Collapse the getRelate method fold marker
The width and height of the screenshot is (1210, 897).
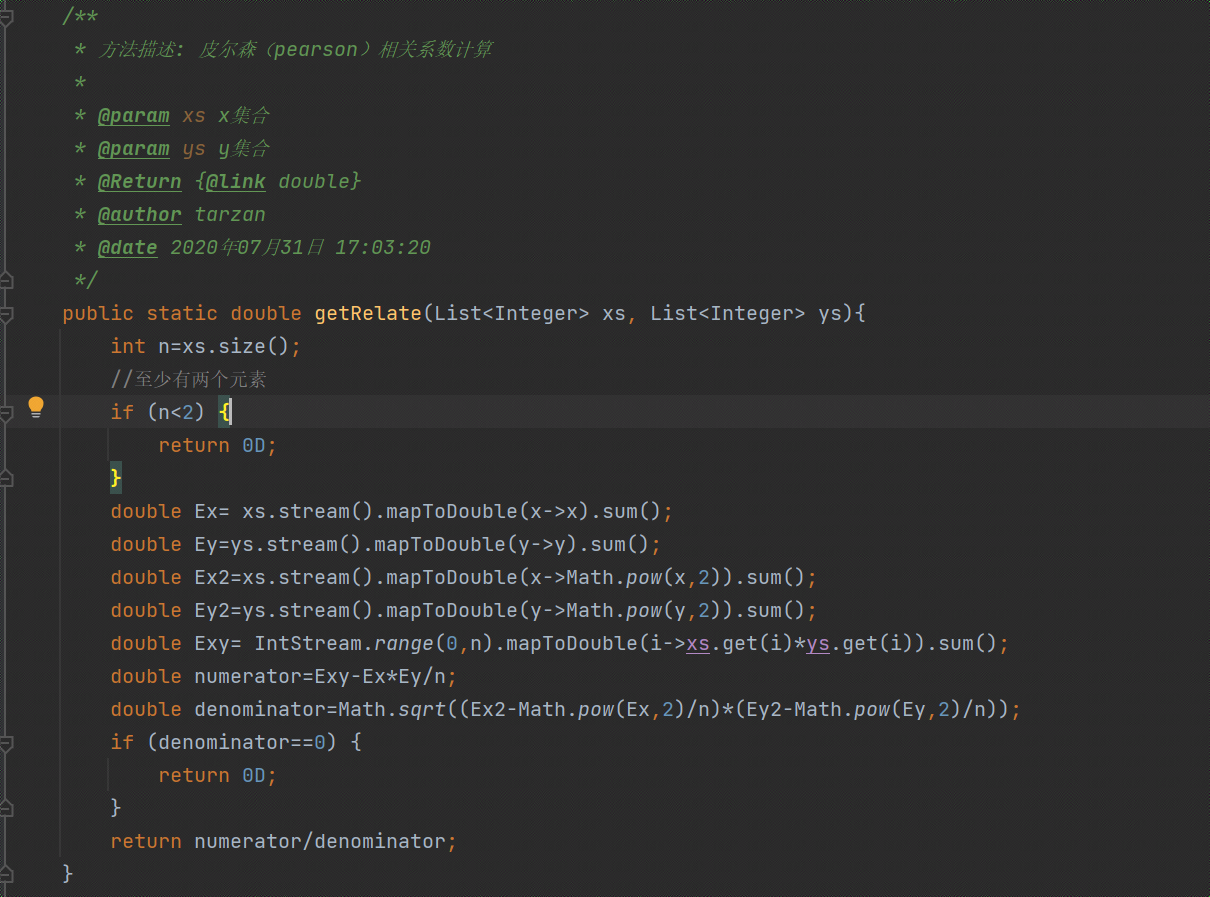tap(6, 314)
